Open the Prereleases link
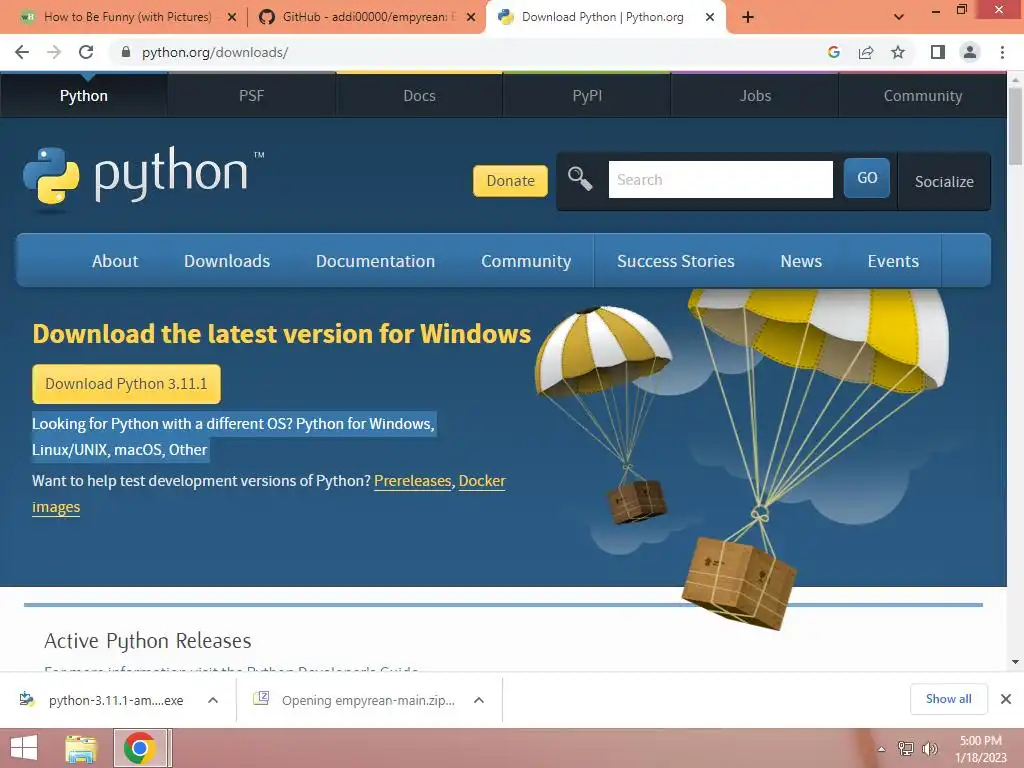Image resolution: width=1024 pixels, height=768 pixels. point(412,481)
